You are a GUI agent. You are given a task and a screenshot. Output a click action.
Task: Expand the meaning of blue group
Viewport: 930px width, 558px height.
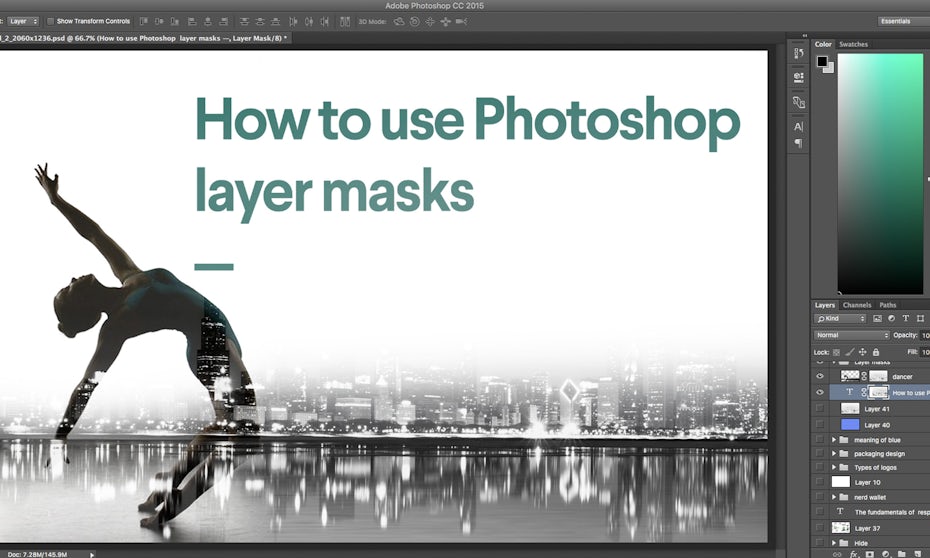click(x=834, y=440)
